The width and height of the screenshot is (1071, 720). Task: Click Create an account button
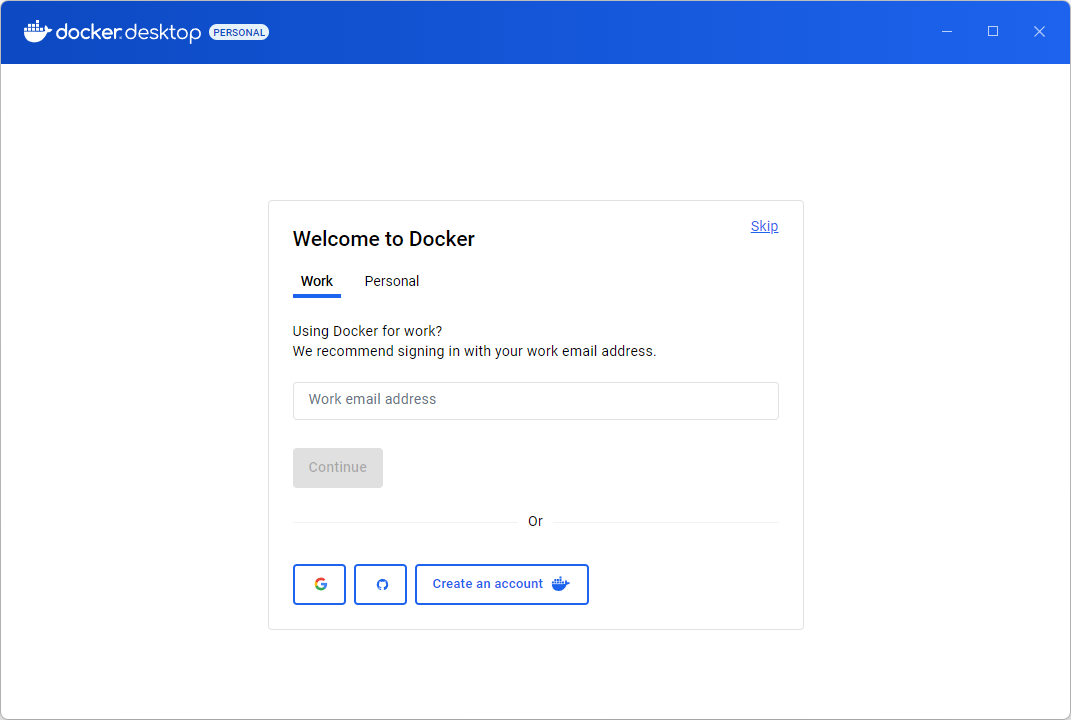(501, 584)
